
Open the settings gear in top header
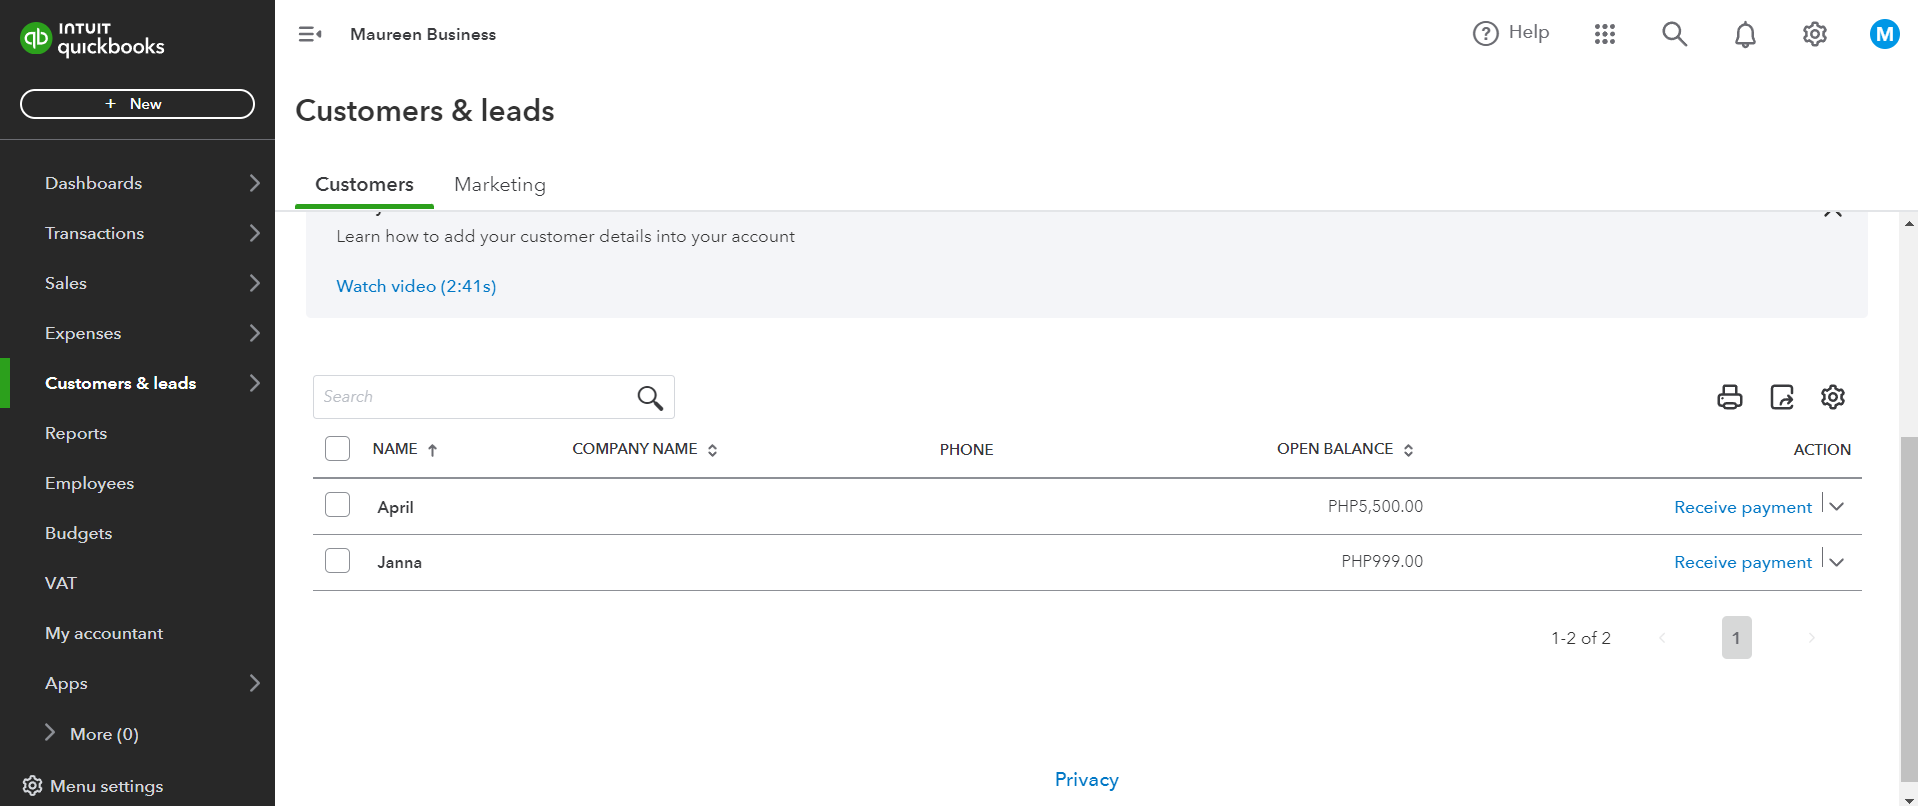(x=1814, y=35)
